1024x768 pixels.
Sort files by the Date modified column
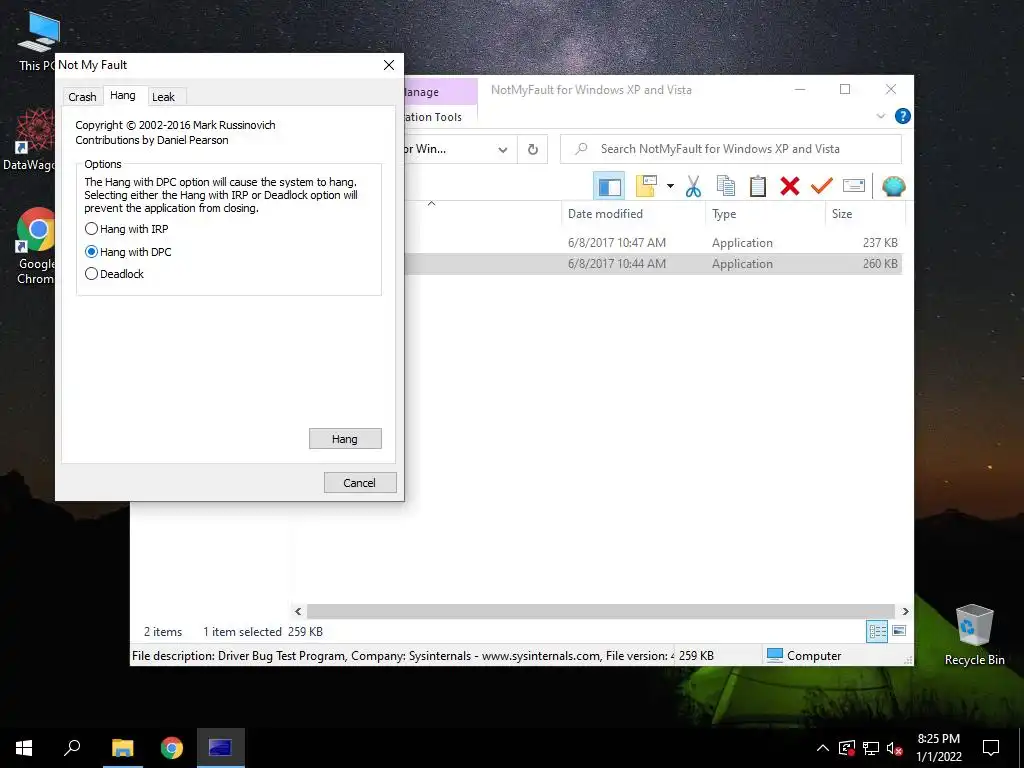click(633, 214)
